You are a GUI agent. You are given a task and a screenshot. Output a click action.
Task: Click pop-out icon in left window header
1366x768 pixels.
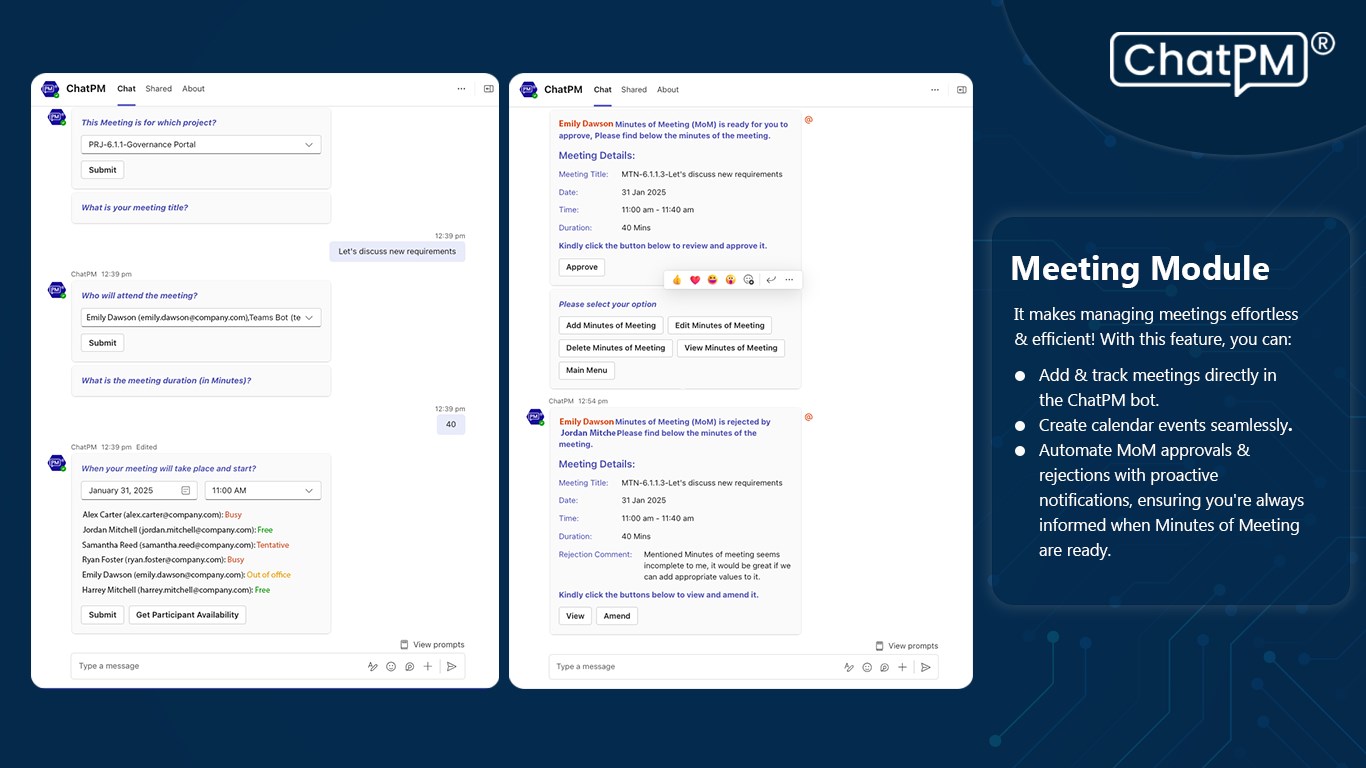click(488, 89)
